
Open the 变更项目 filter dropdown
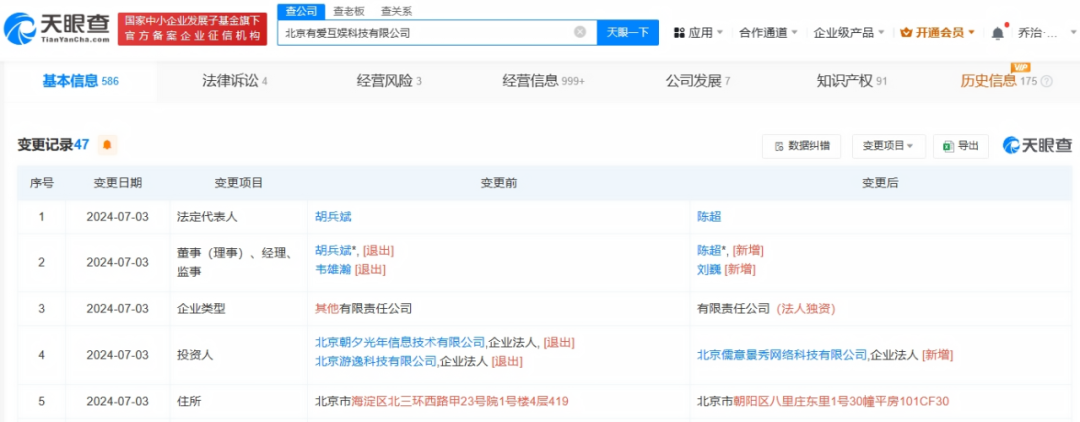889,146
